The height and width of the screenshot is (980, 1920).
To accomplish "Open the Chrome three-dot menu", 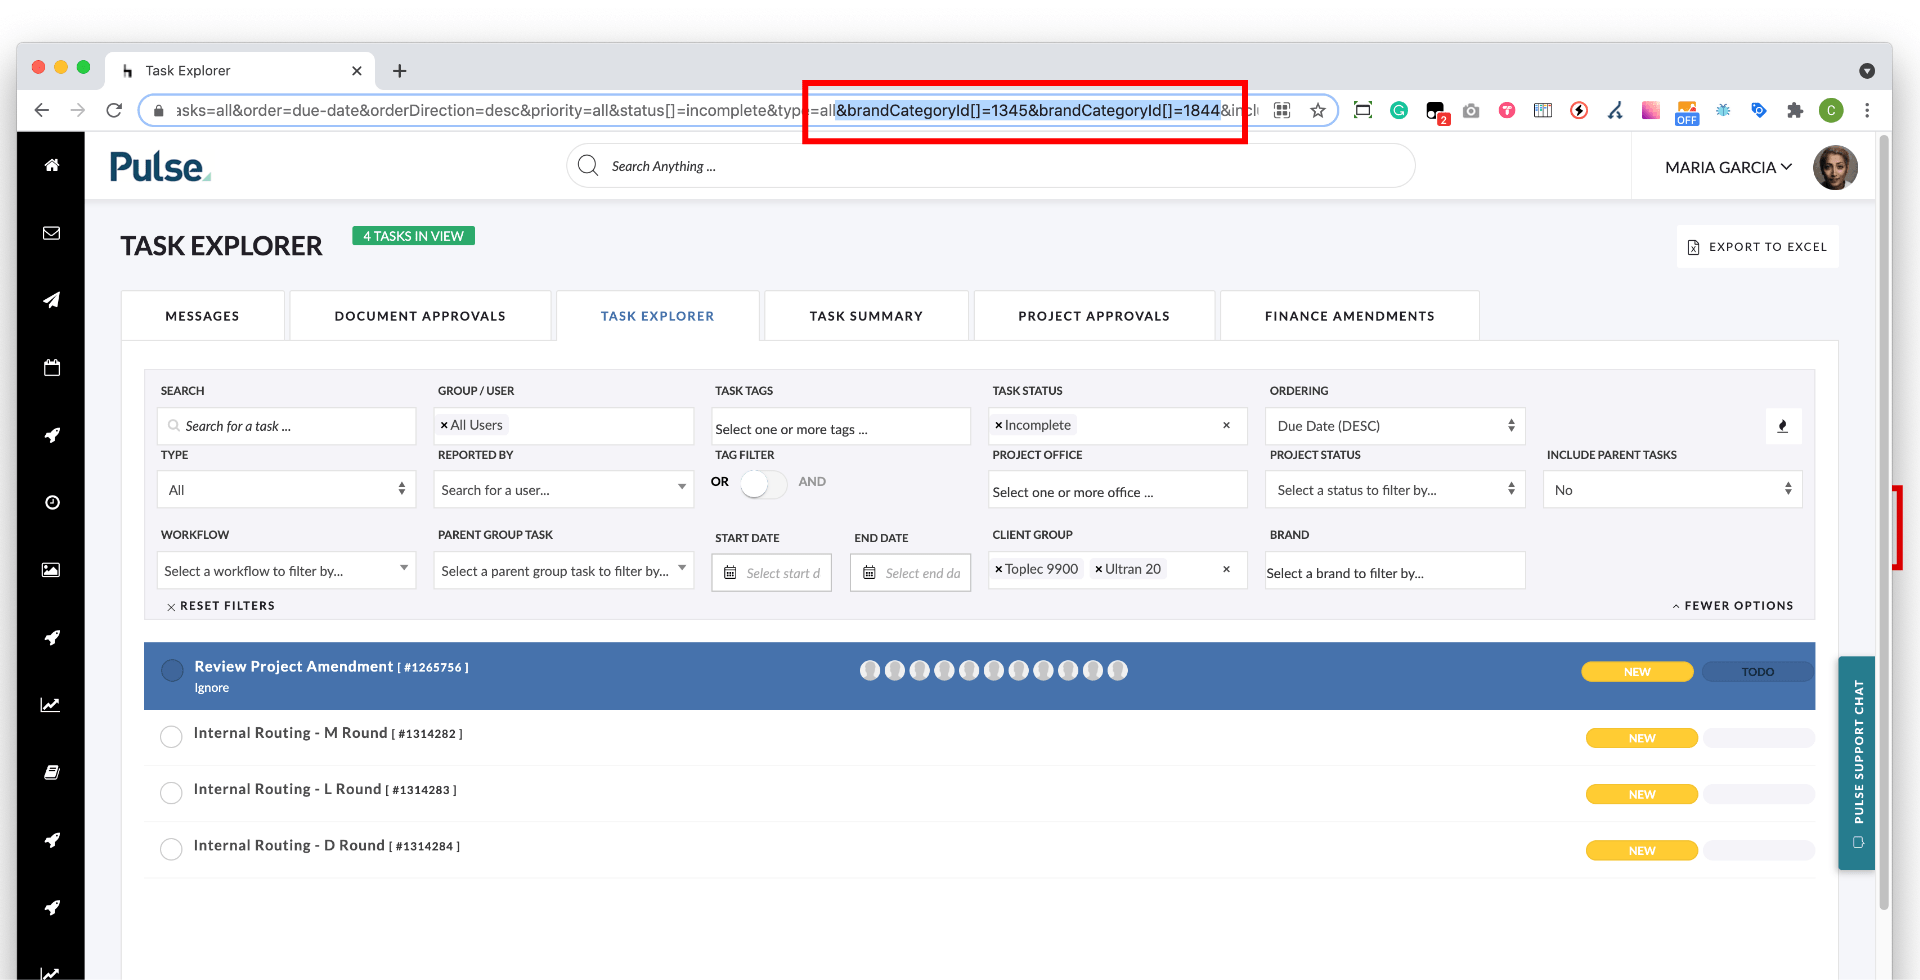I will [x=1867, y=110].
